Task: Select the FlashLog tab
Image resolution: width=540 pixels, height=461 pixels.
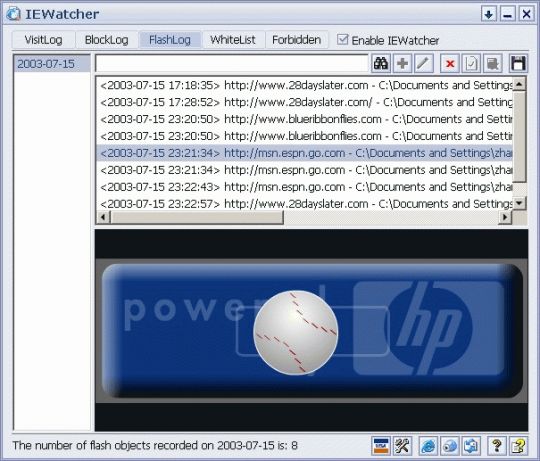Action: point(170,40)
